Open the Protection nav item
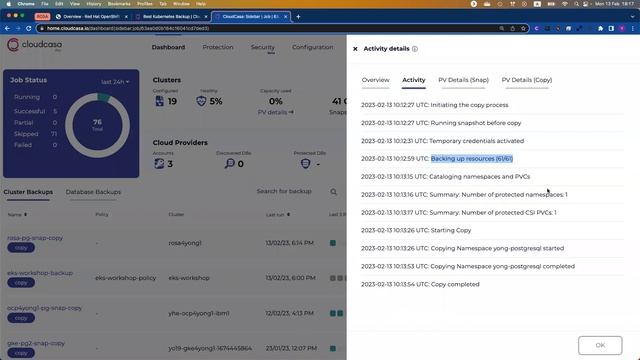640x360 pixels. (218, 47)
